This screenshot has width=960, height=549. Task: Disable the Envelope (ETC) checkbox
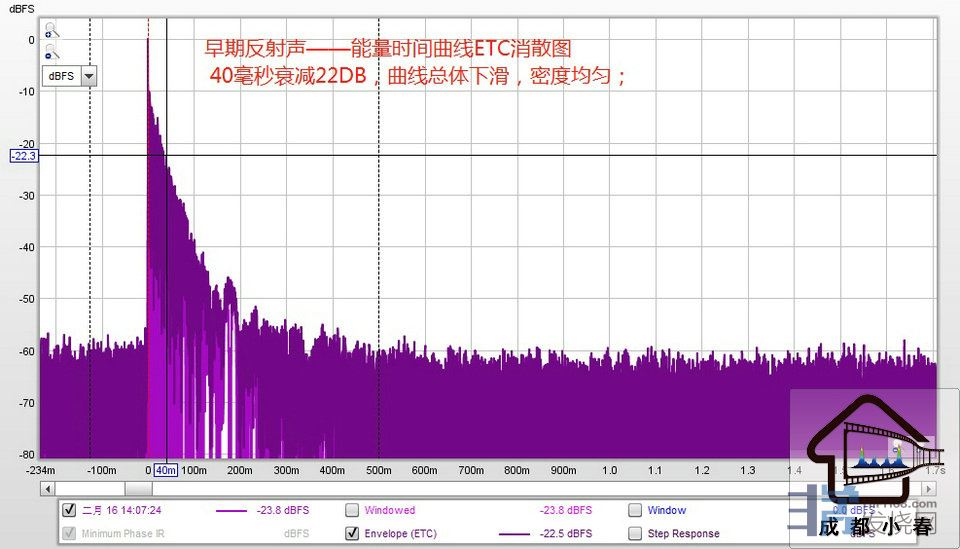[352, 534]
